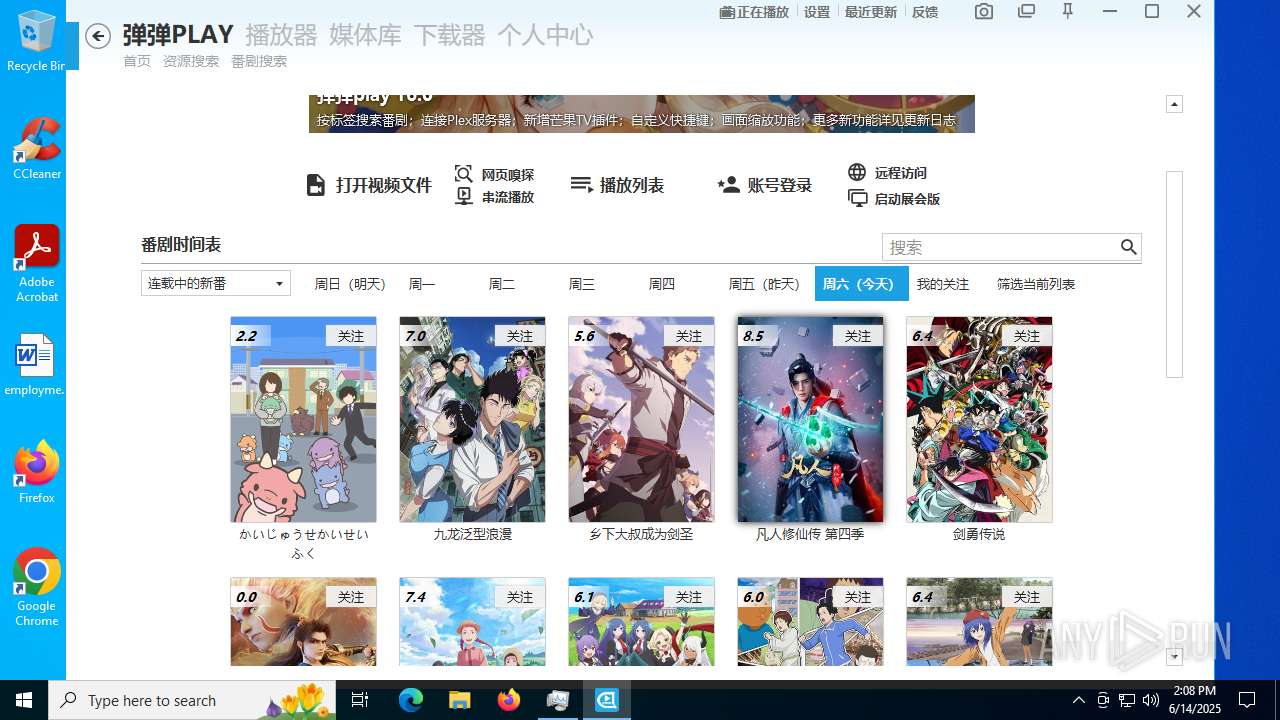Viewport: 1280px width, 720px height.
Task: Switch to the 资源搜索 sub-tab
Action: pos(191,61)
